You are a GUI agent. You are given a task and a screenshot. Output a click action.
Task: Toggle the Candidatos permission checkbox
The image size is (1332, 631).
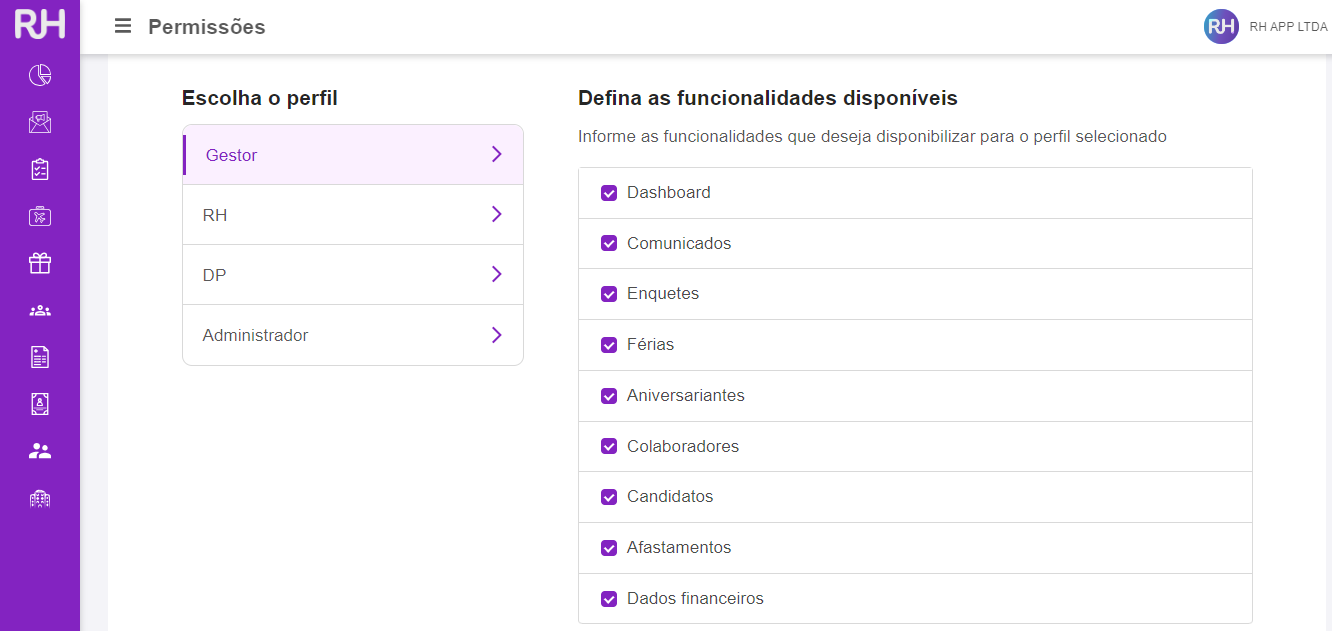(x=609, y=497)
